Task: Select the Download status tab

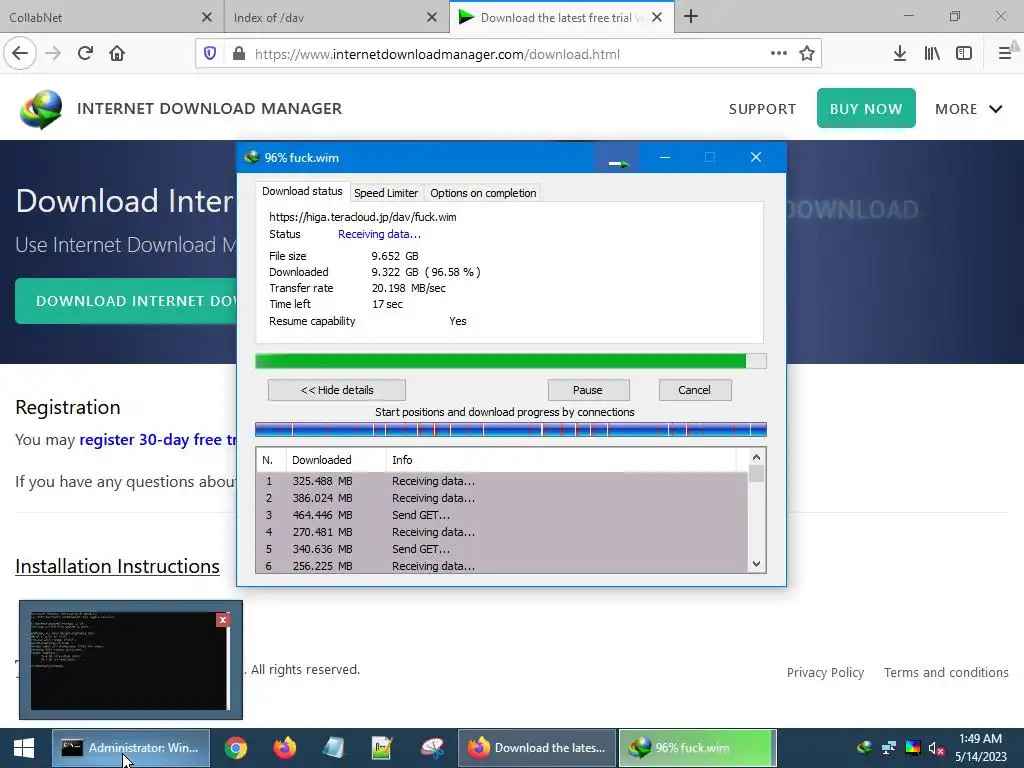Action: pyautogui.click(x=302, y=191)
